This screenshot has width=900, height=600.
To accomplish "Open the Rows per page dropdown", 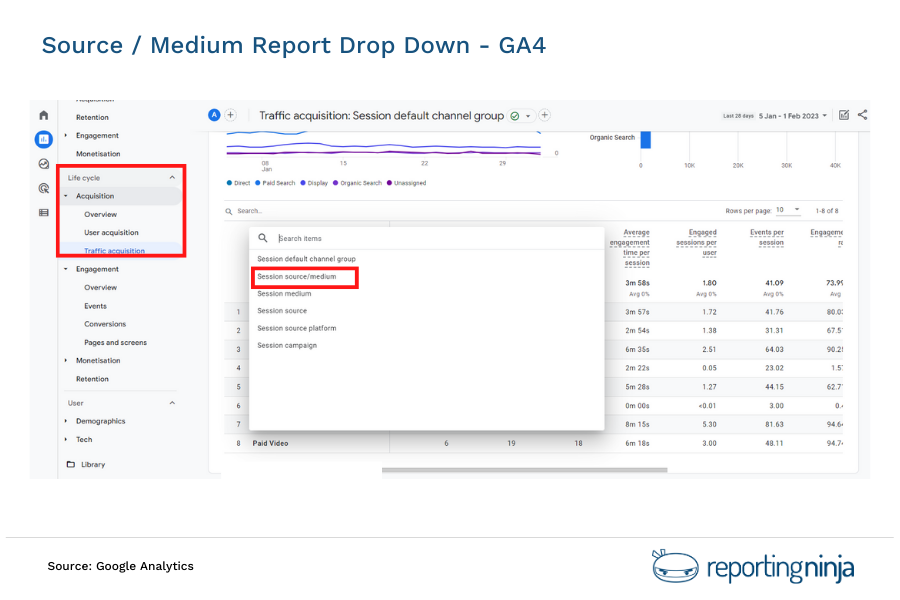I will (788, 210).
